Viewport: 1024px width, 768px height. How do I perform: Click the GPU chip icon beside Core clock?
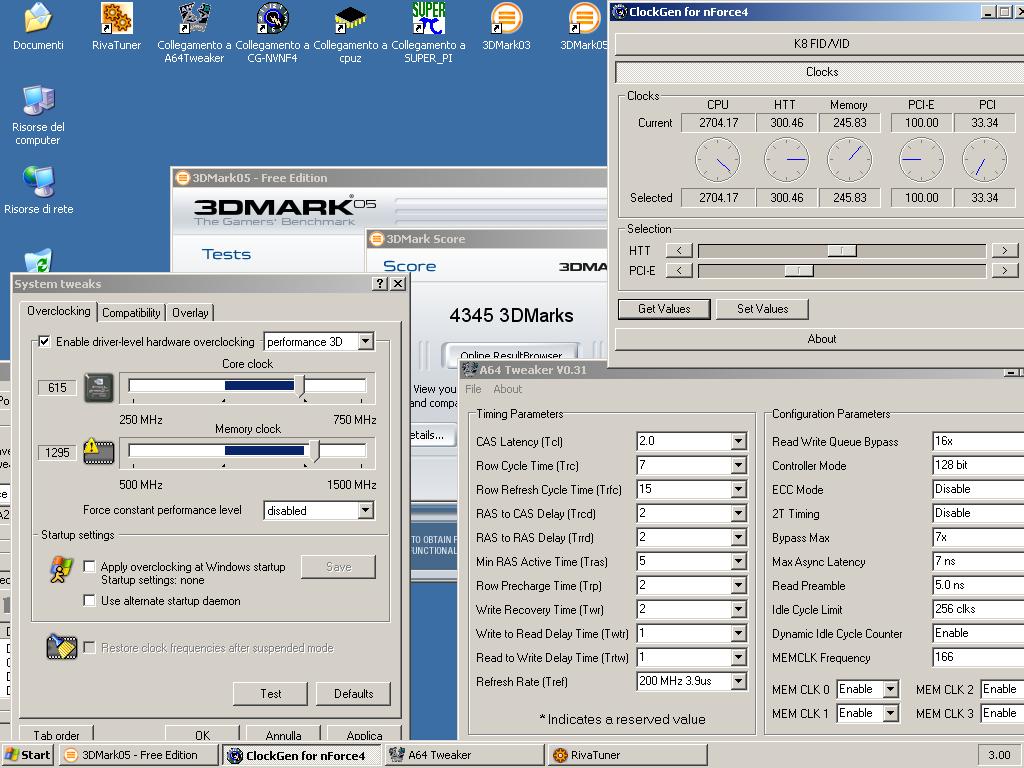99,388
